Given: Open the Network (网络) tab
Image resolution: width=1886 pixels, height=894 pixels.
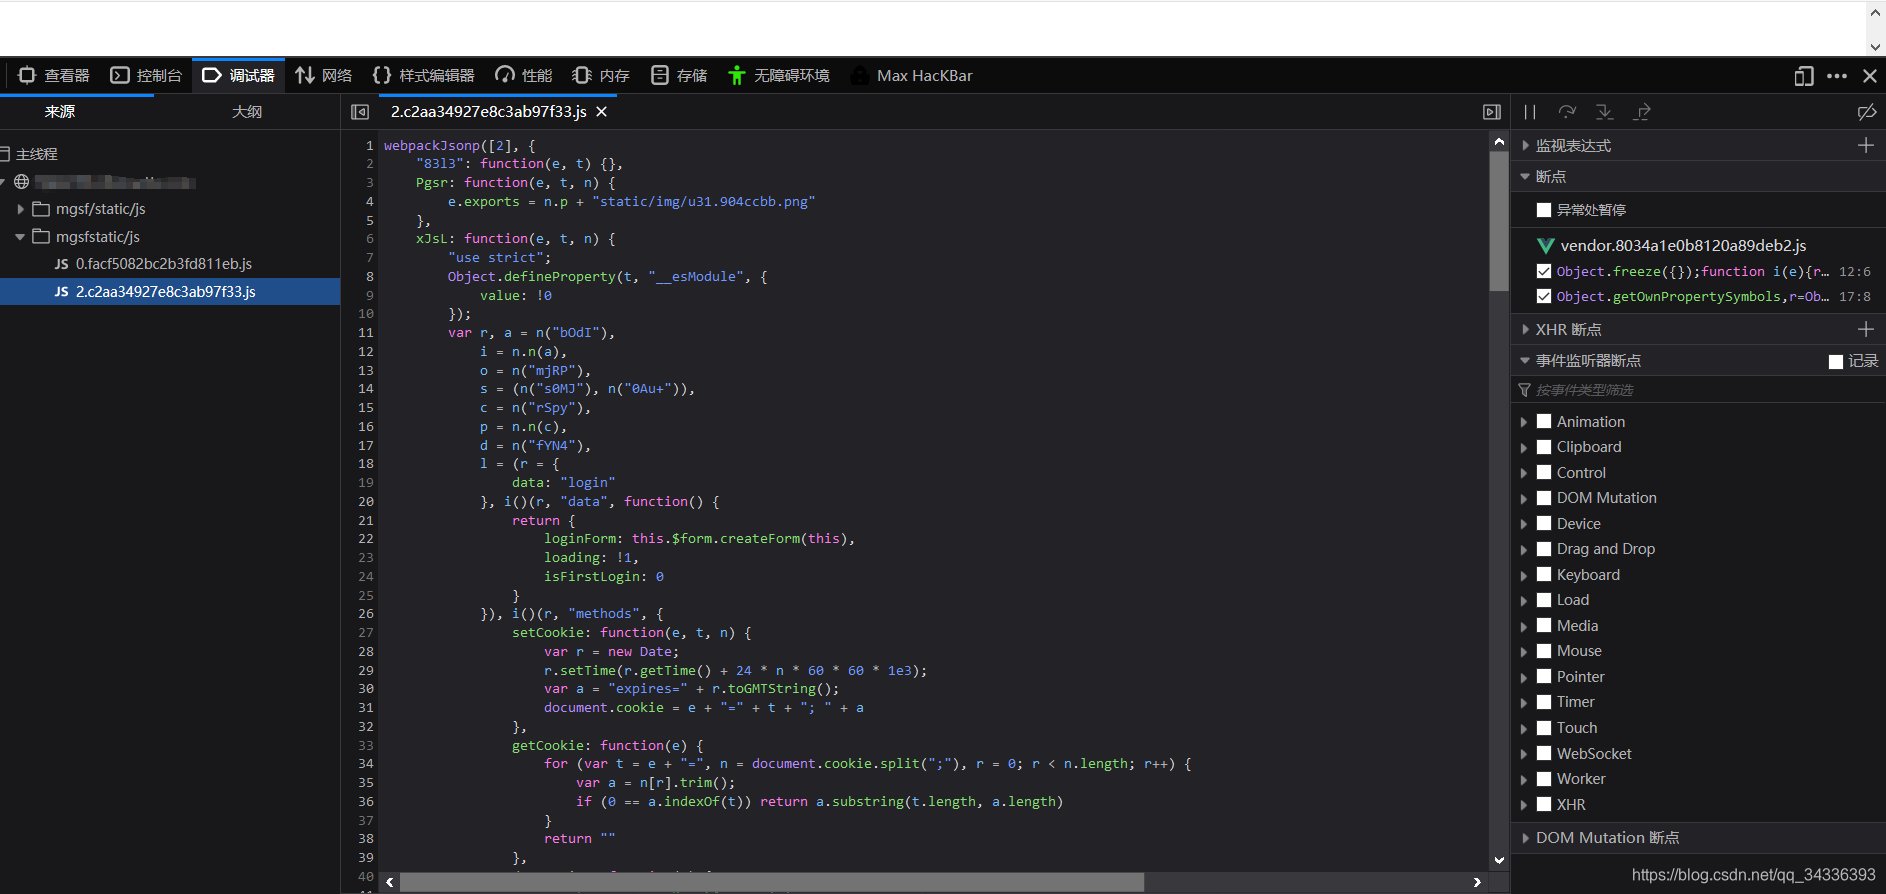Looking at the screenshot, I should (323, 75).
